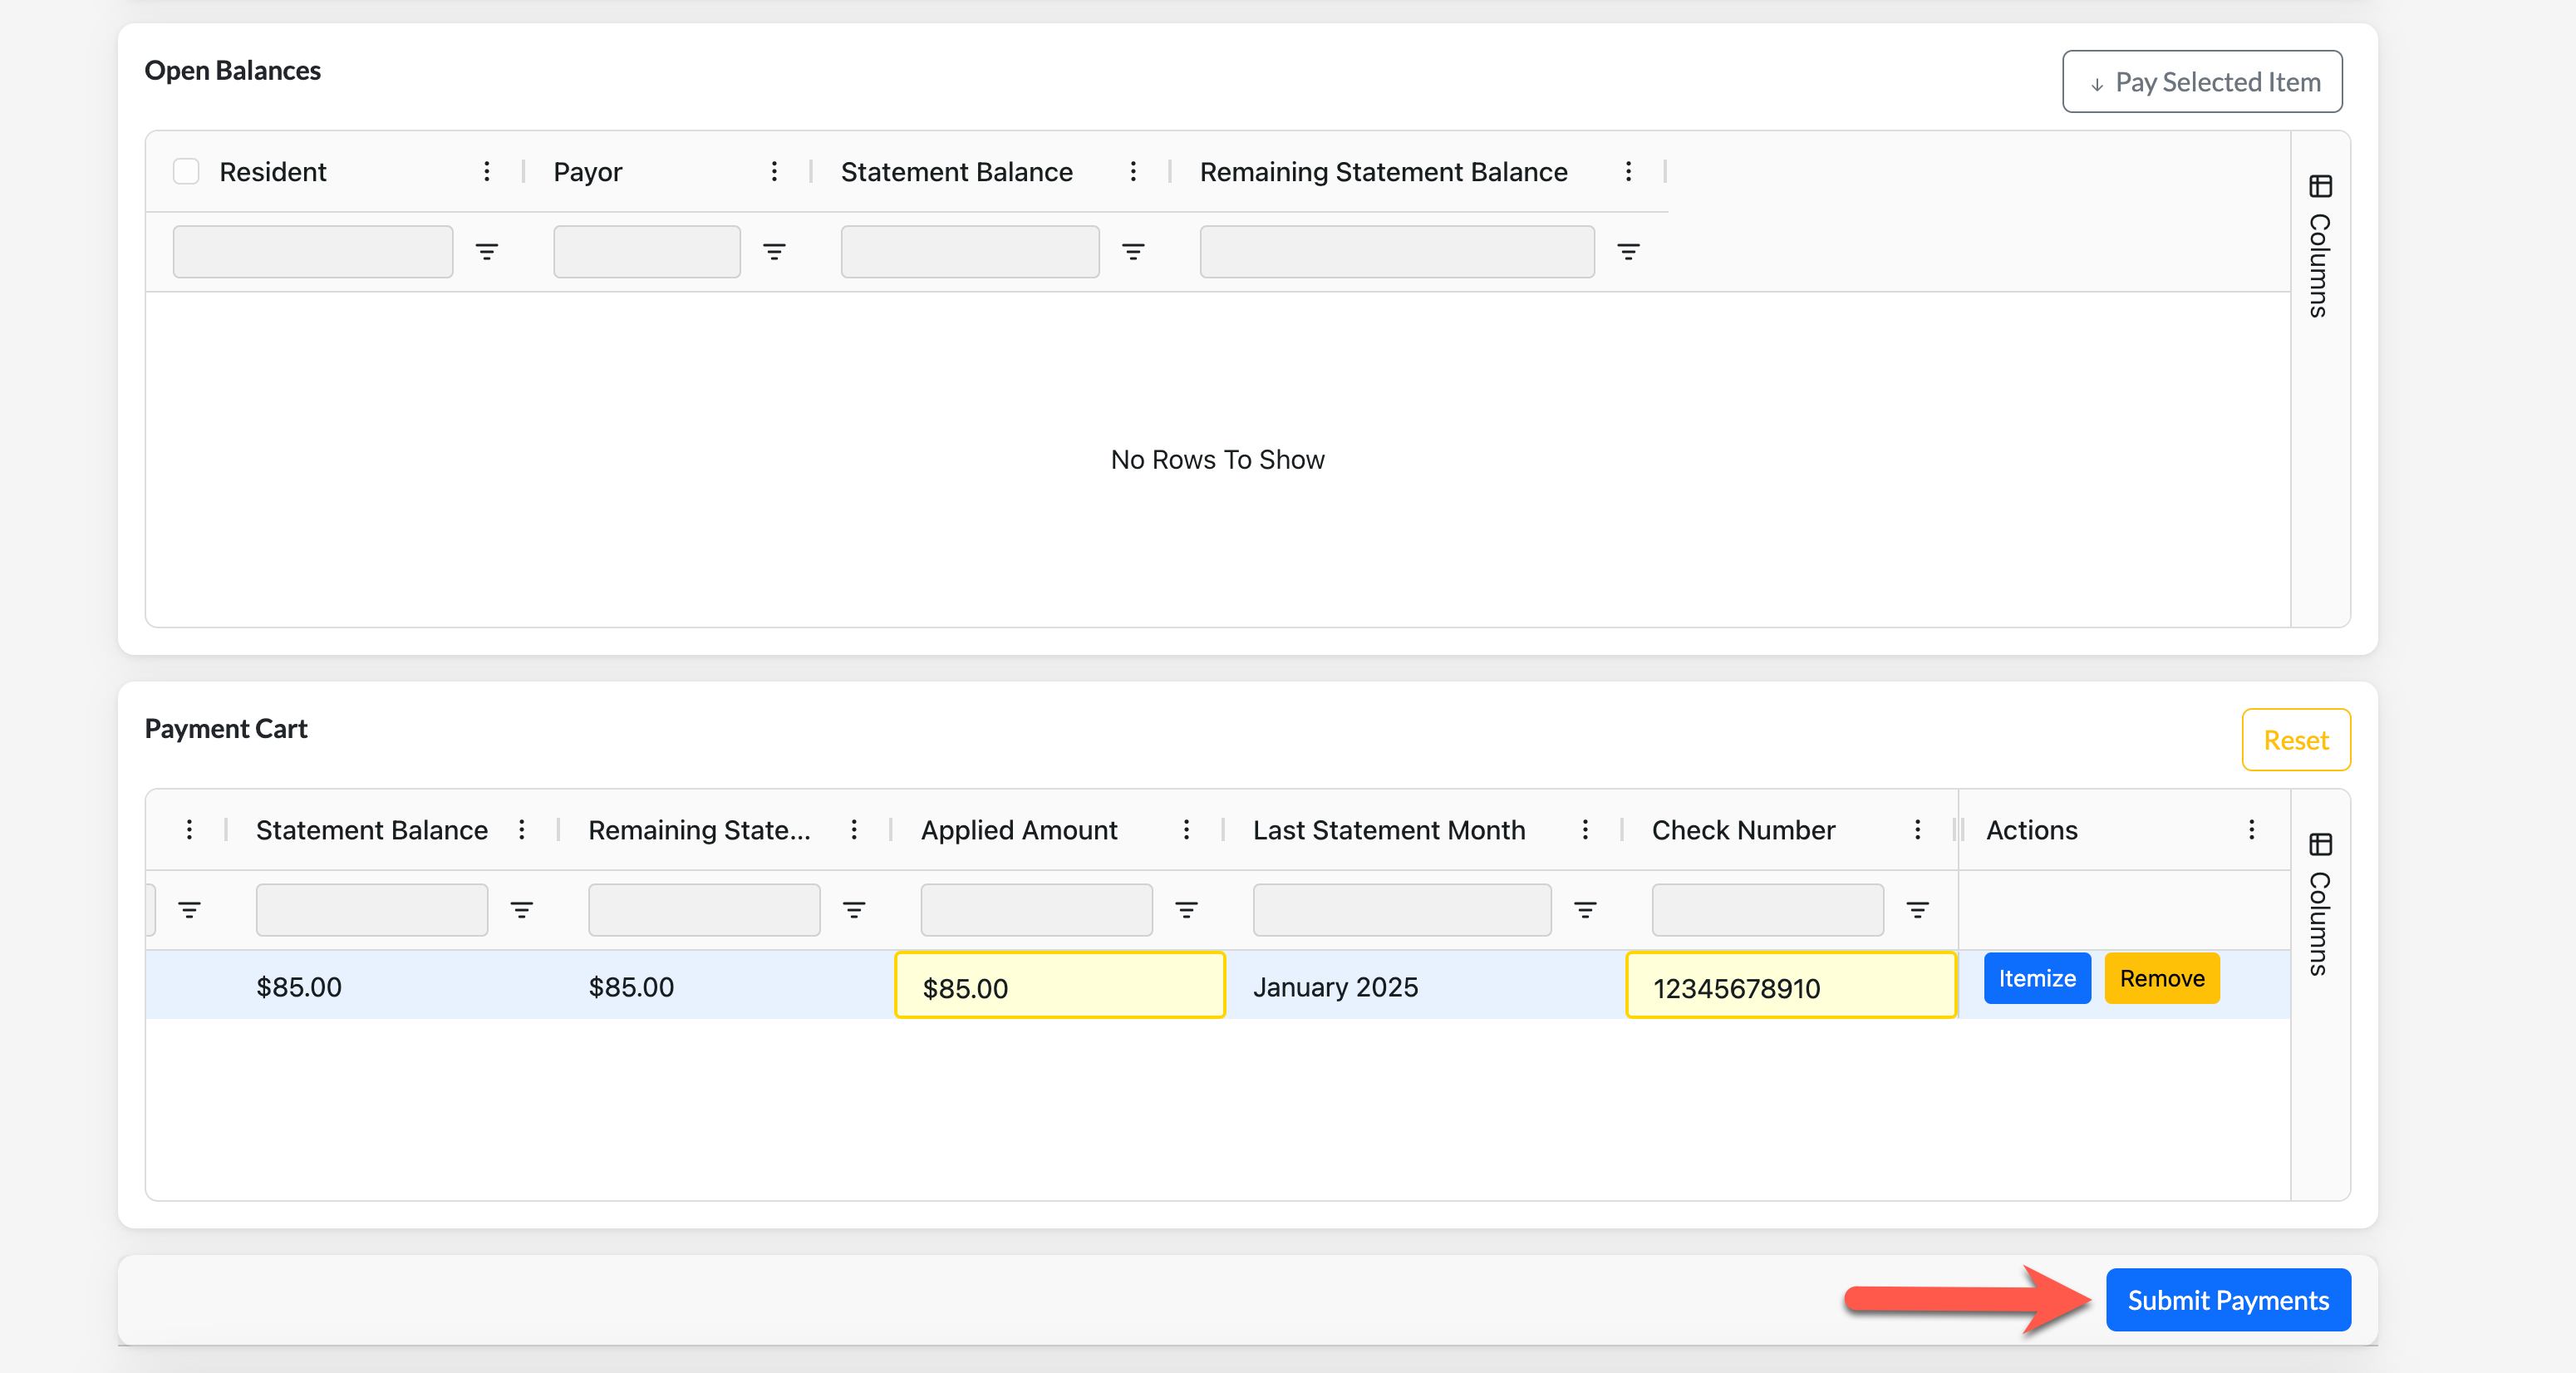Click the Submit Payments button

click(x=2227, y=1300)
